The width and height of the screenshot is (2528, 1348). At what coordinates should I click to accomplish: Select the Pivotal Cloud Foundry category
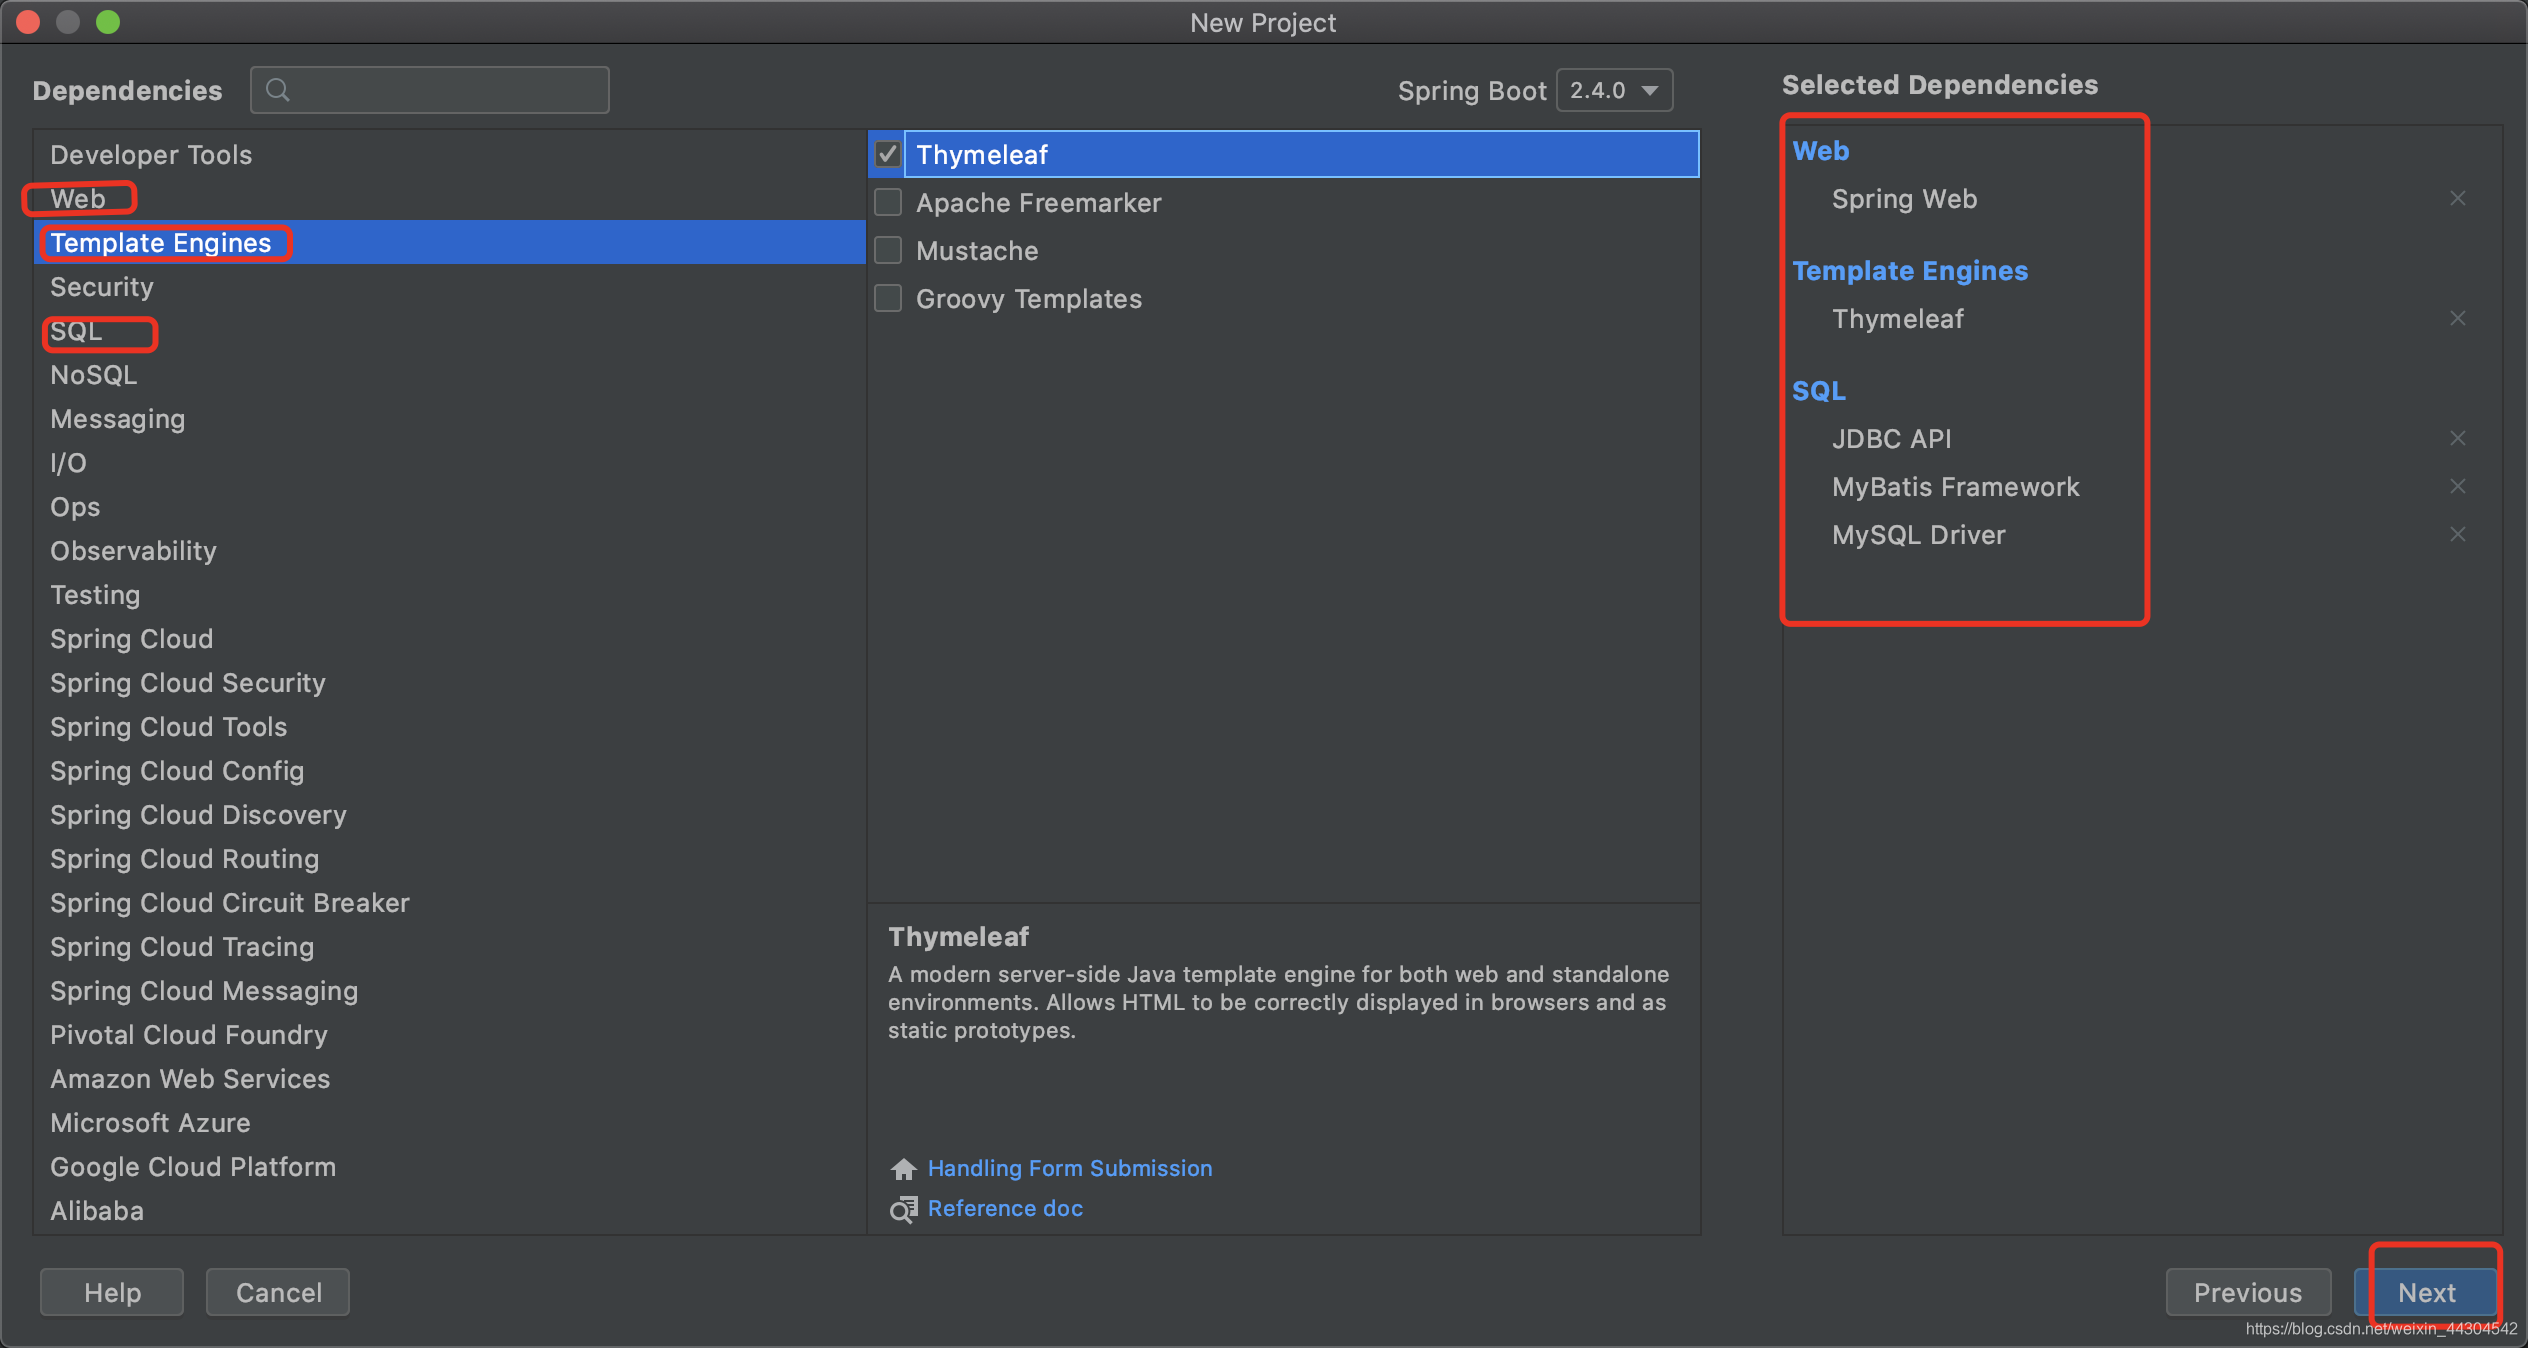[449, 1034]
